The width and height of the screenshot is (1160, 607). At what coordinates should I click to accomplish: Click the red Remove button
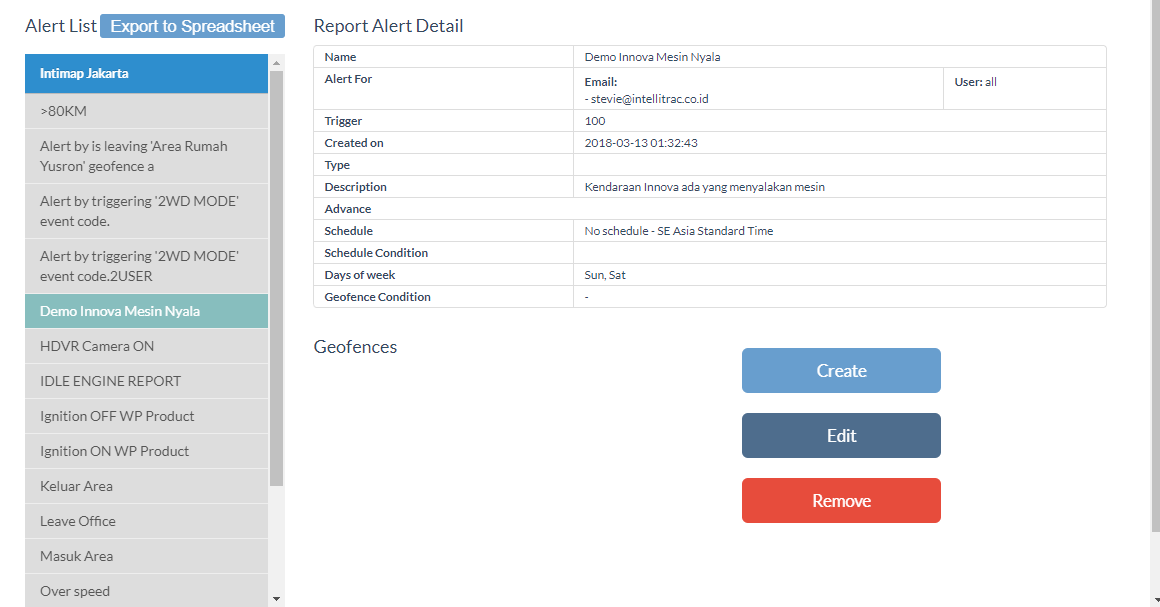point(841,500)
